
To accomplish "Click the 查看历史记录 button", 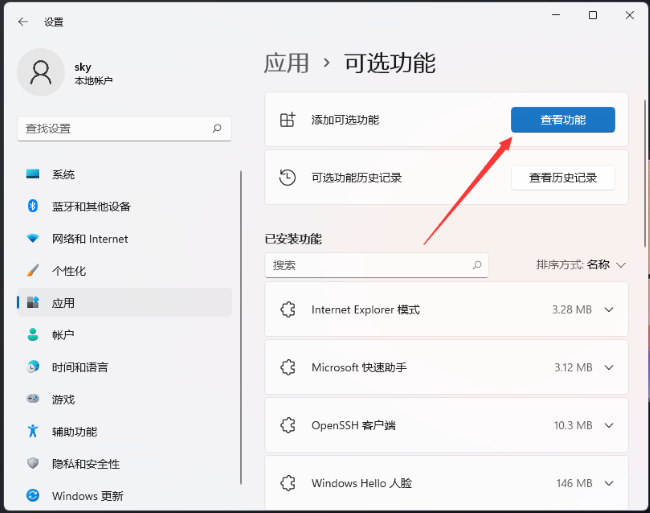I will coord(563,178).
